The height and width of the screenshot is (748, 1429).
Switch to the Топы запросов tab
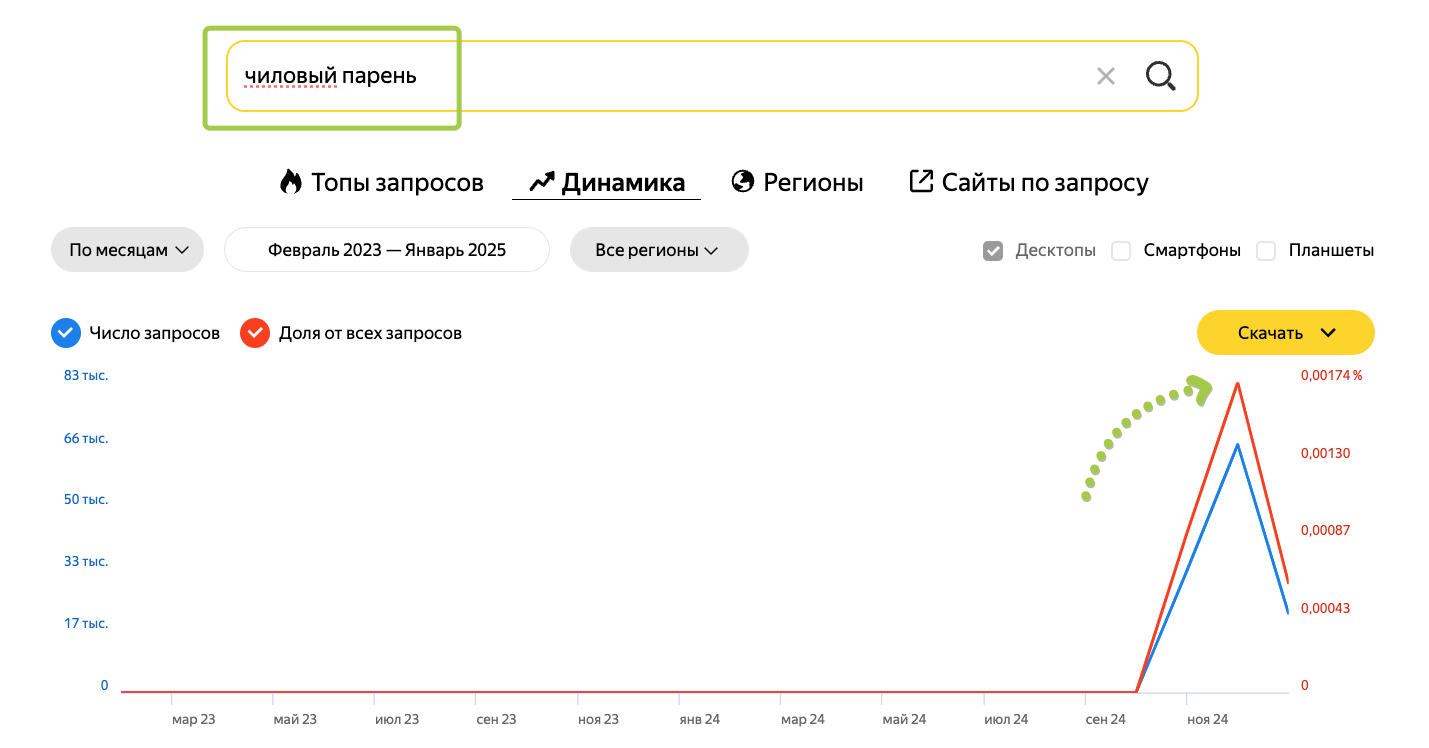pos(397,183)
